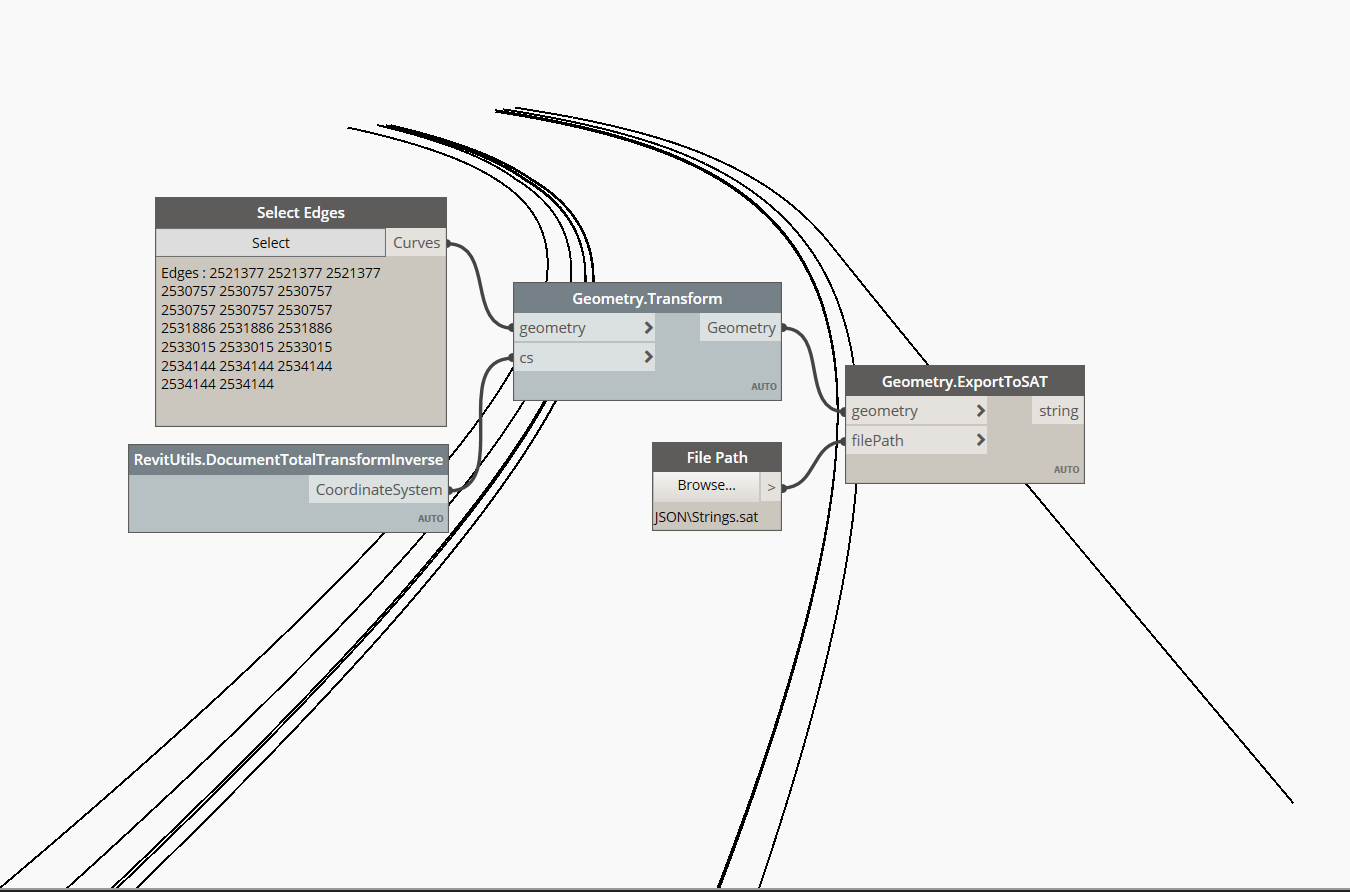Click the output port of the File Path node
1350x892 pixels.
(x=781, y=487)
